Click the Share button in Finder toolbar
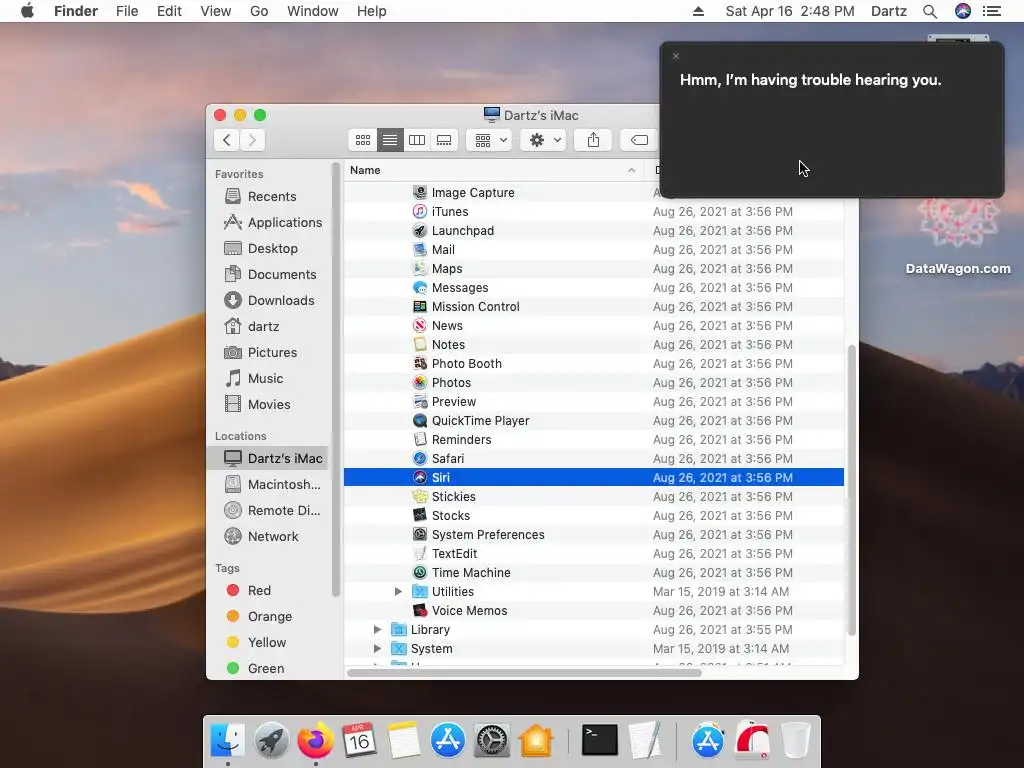The width and height of the screenshot is (1024, 768). pos(593,140)
